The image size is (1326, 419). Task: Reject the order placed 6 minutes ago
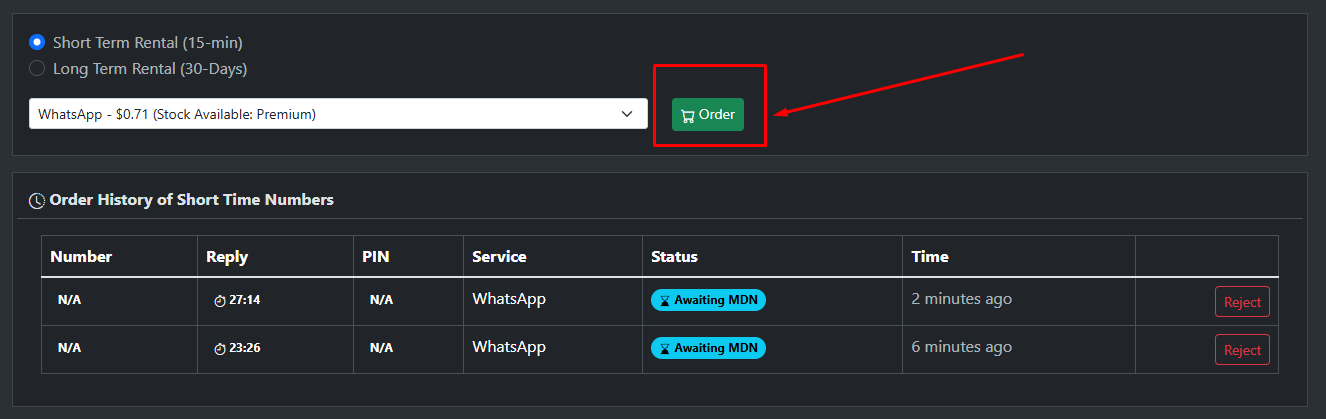tap(1242, 350)
